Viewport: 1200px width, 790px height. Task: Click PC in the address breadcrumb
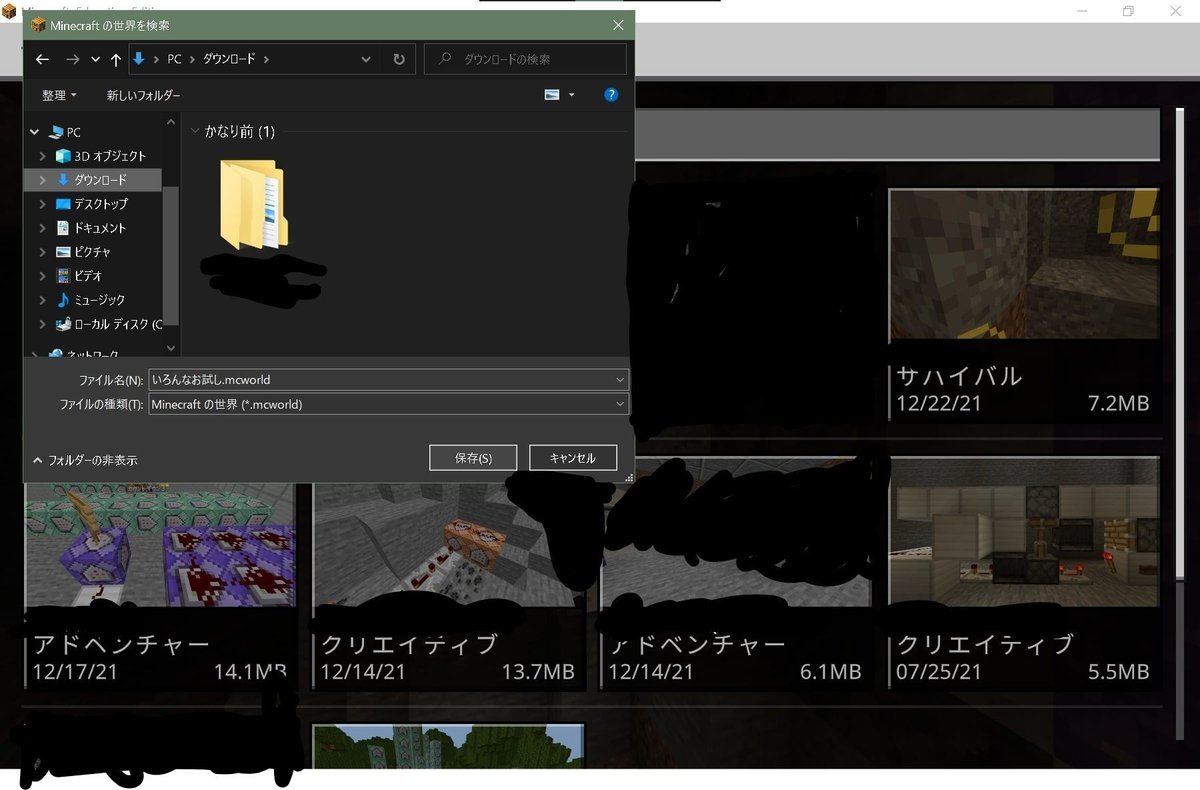pos(174,59)
